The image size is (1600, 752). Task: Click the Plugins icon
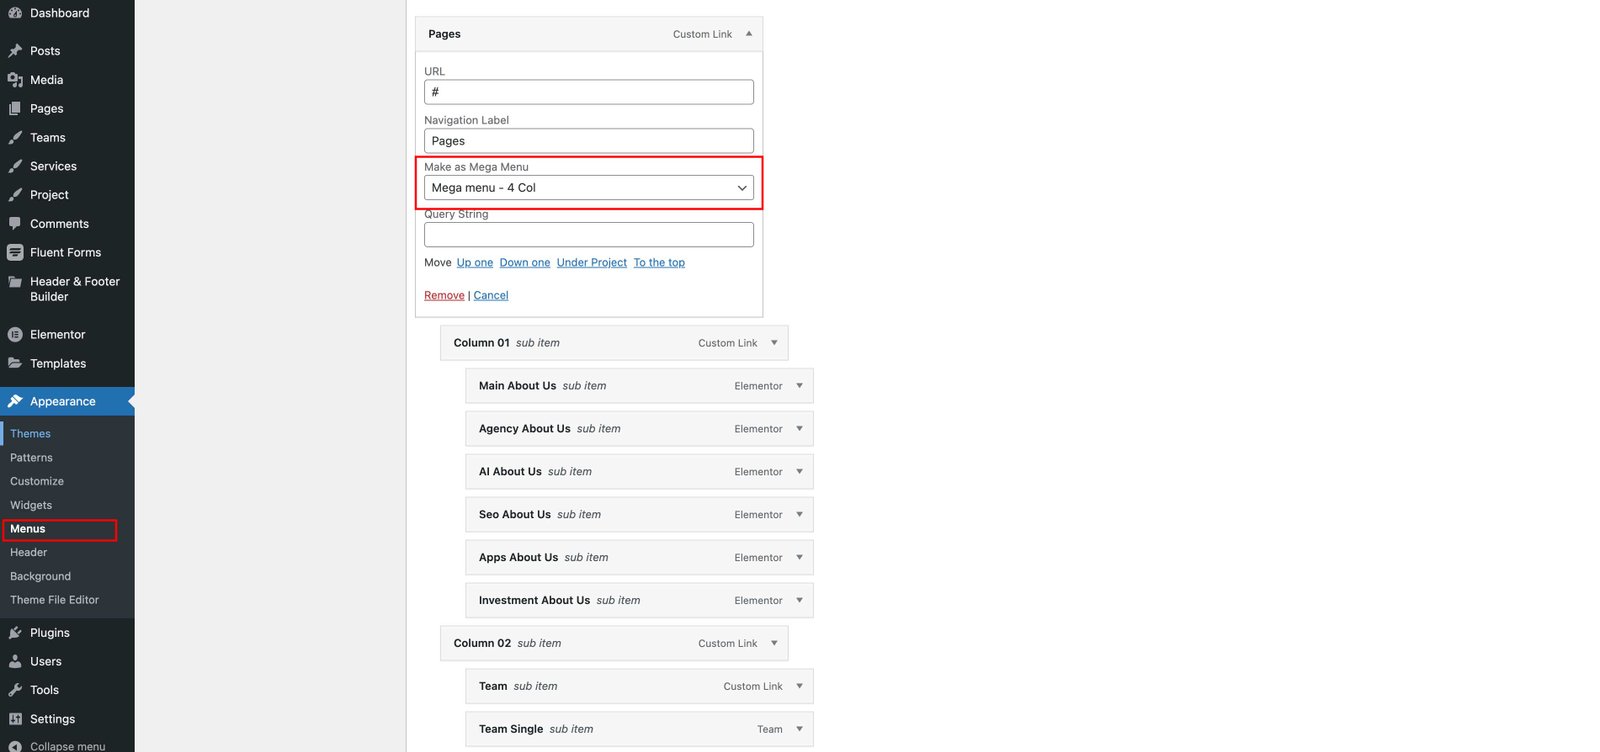click(x=15, y=633)
